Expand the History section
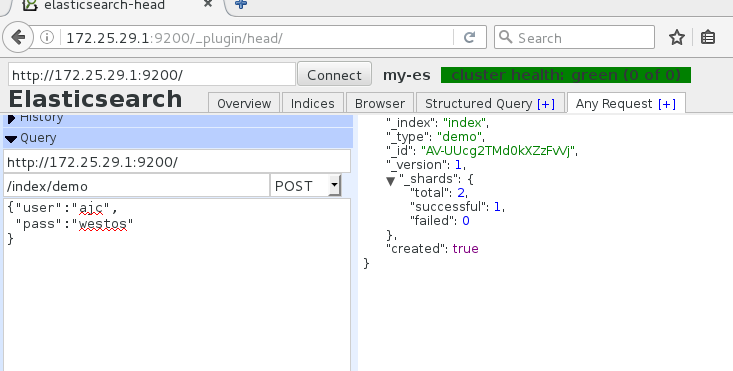The width and height of the screenshot is (733, 371). [x=178, y=120]
